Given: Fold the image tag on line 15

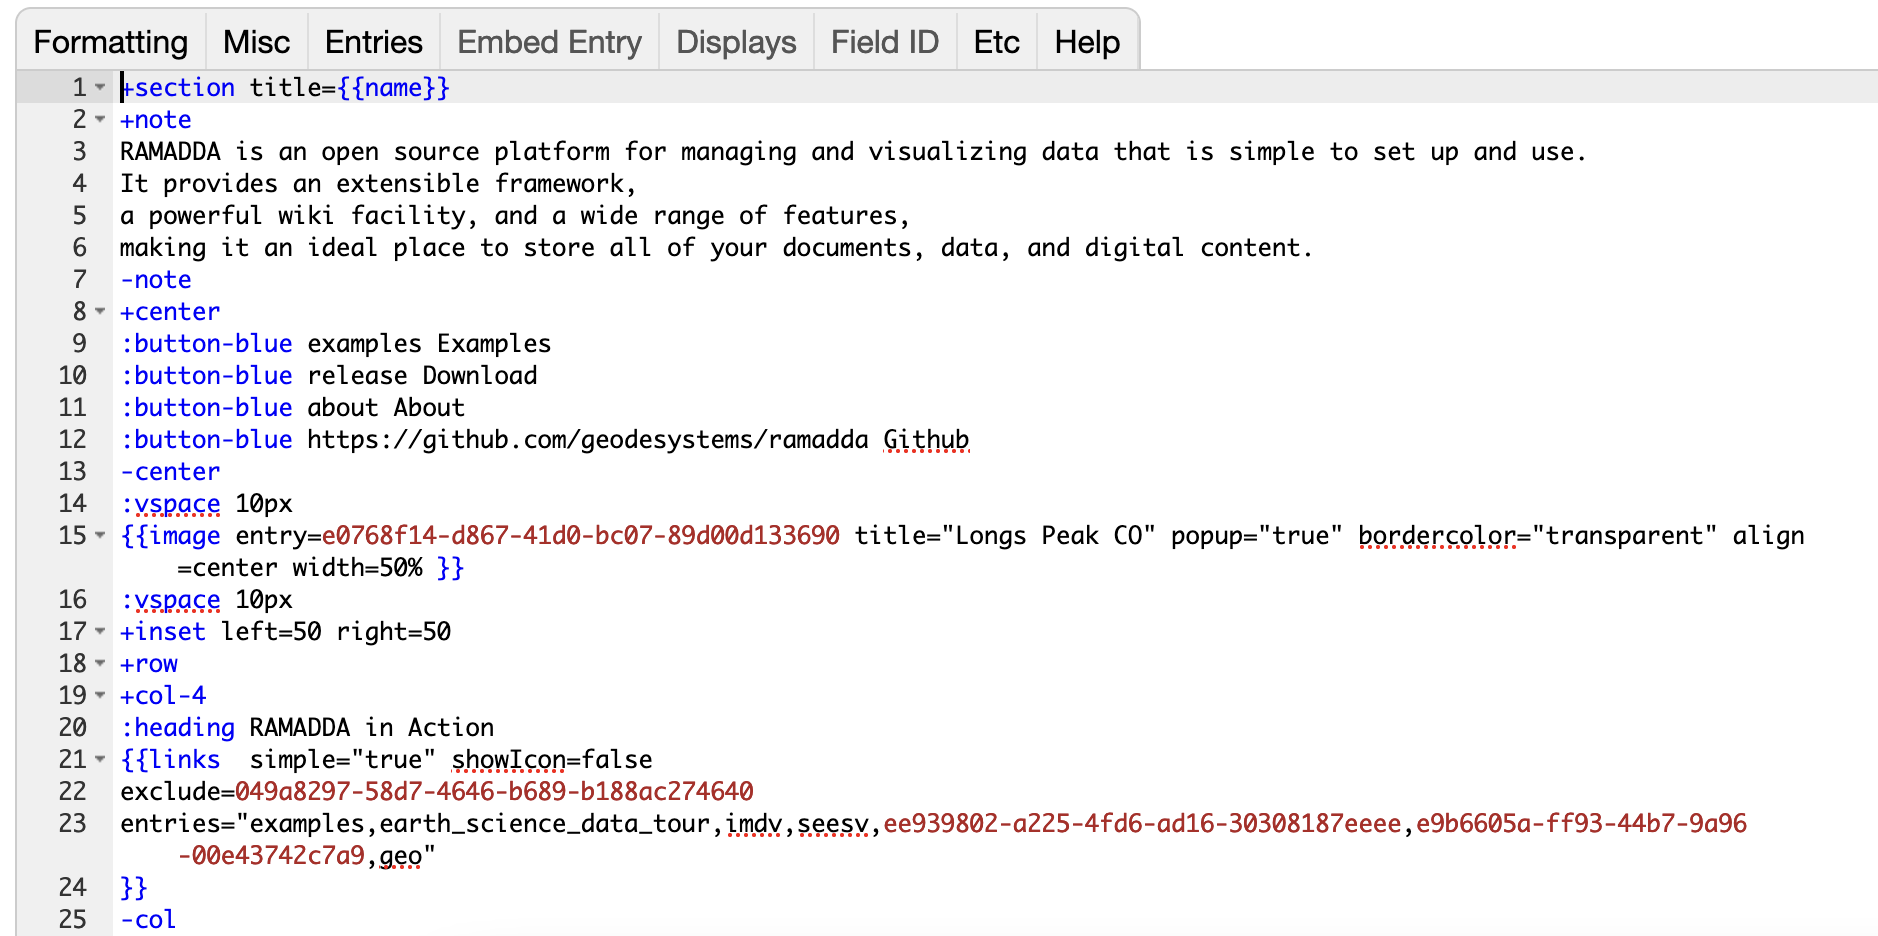Looking at the screenshot, I should pyautogui.click(x=100, y=536).
